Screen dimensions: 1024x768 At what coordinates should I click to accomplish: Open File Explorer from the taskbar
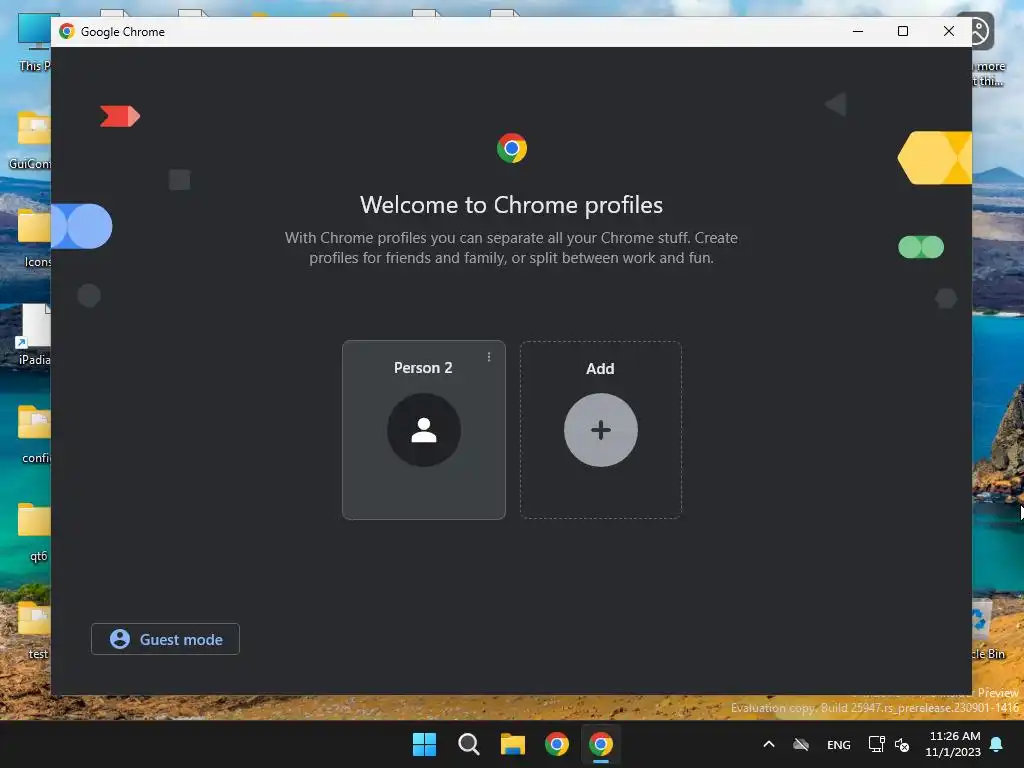pos(513,744)
